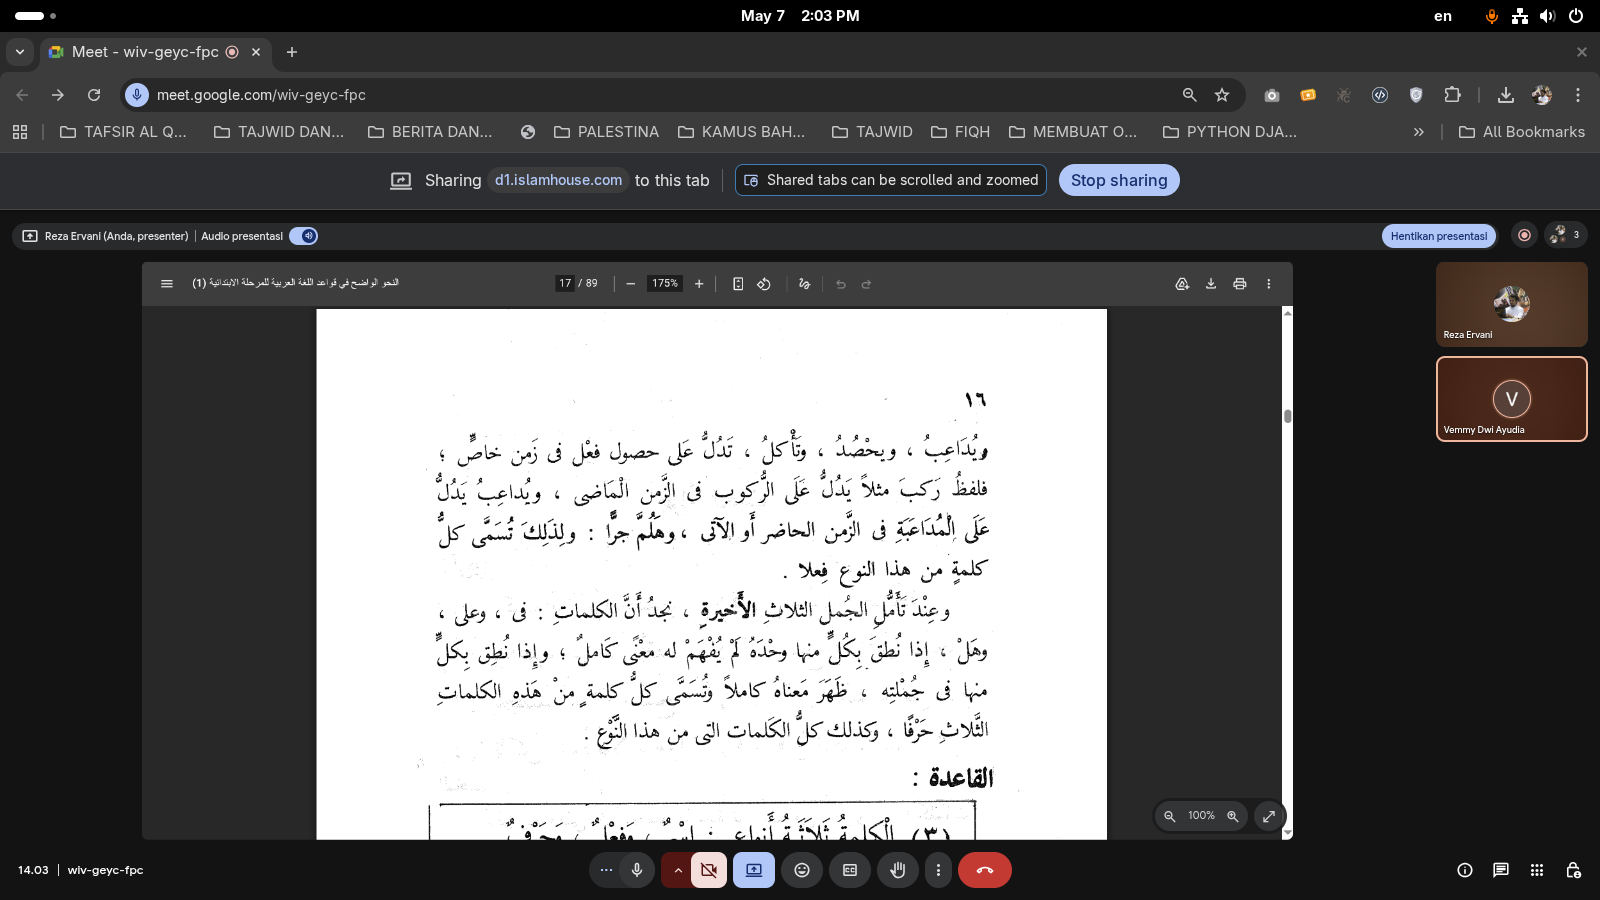
Task: Zoom in the PDF with plus button
Action: (699, 284)
